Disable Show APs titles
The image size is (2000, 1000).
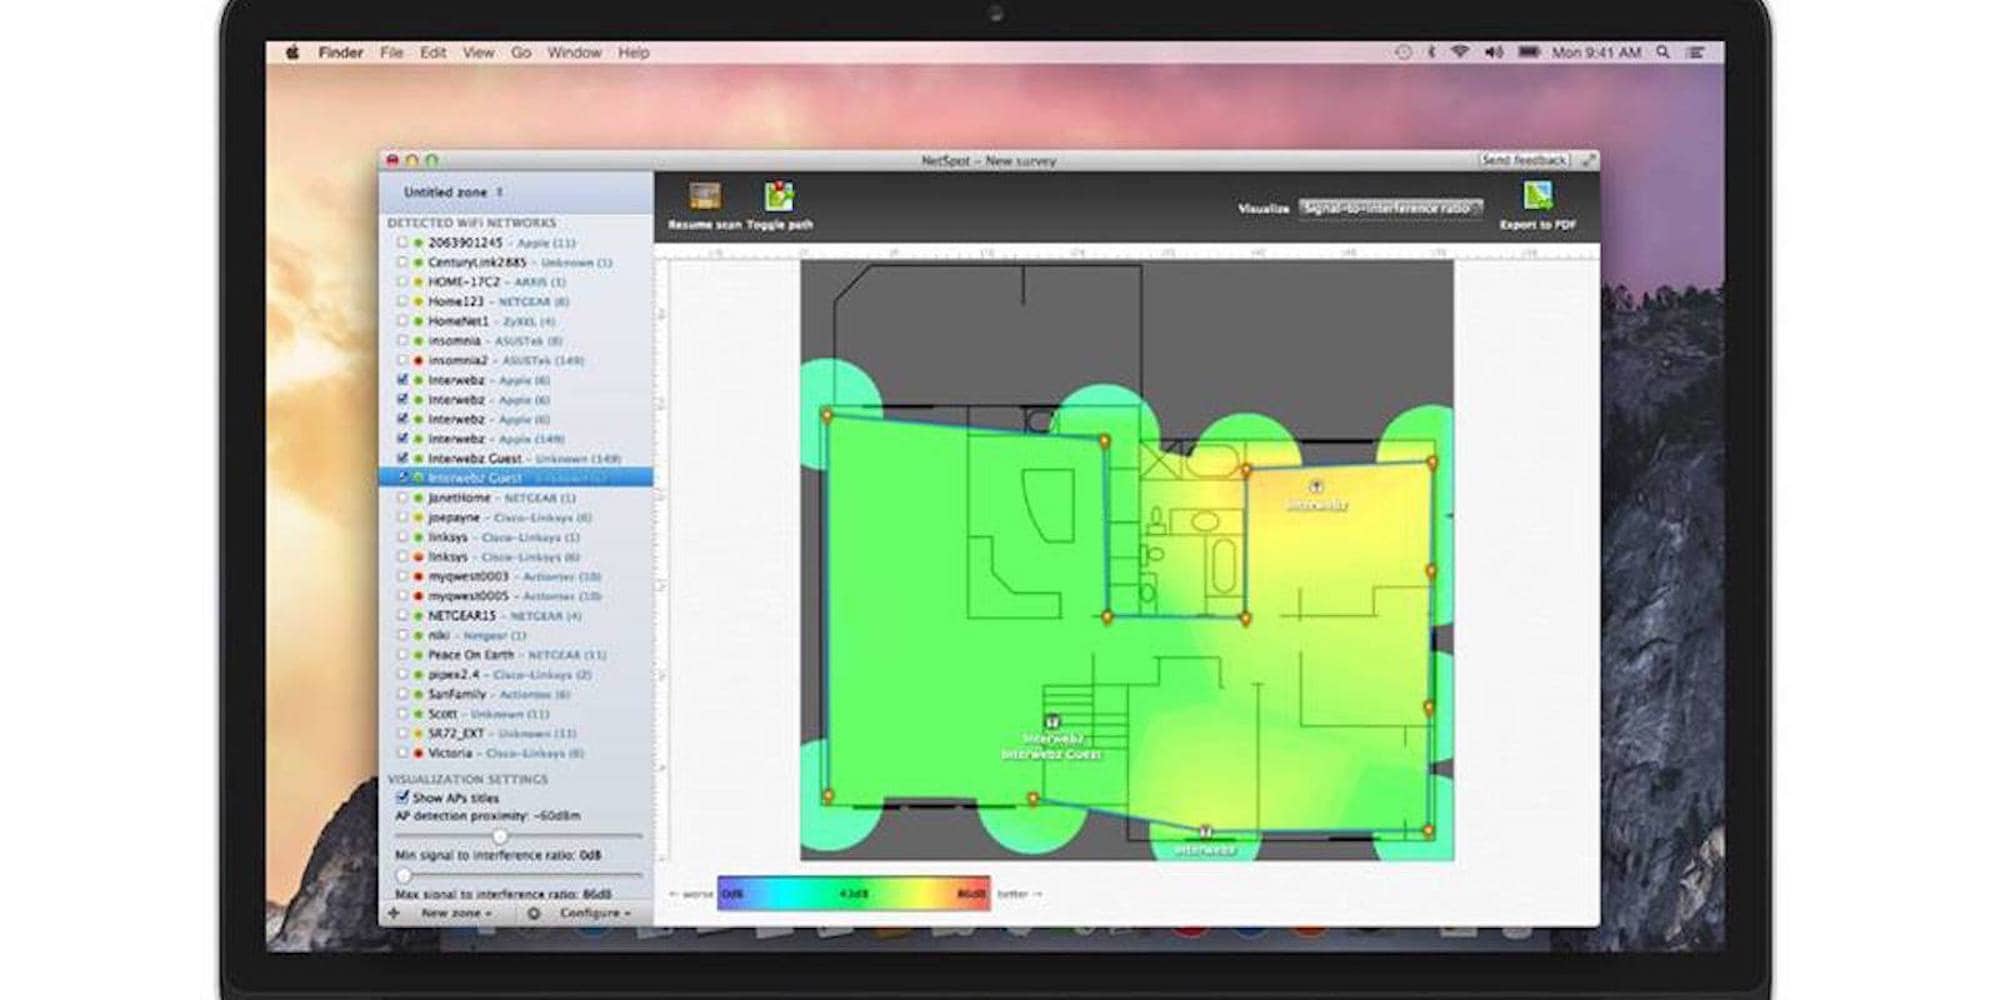pos(403,796)
